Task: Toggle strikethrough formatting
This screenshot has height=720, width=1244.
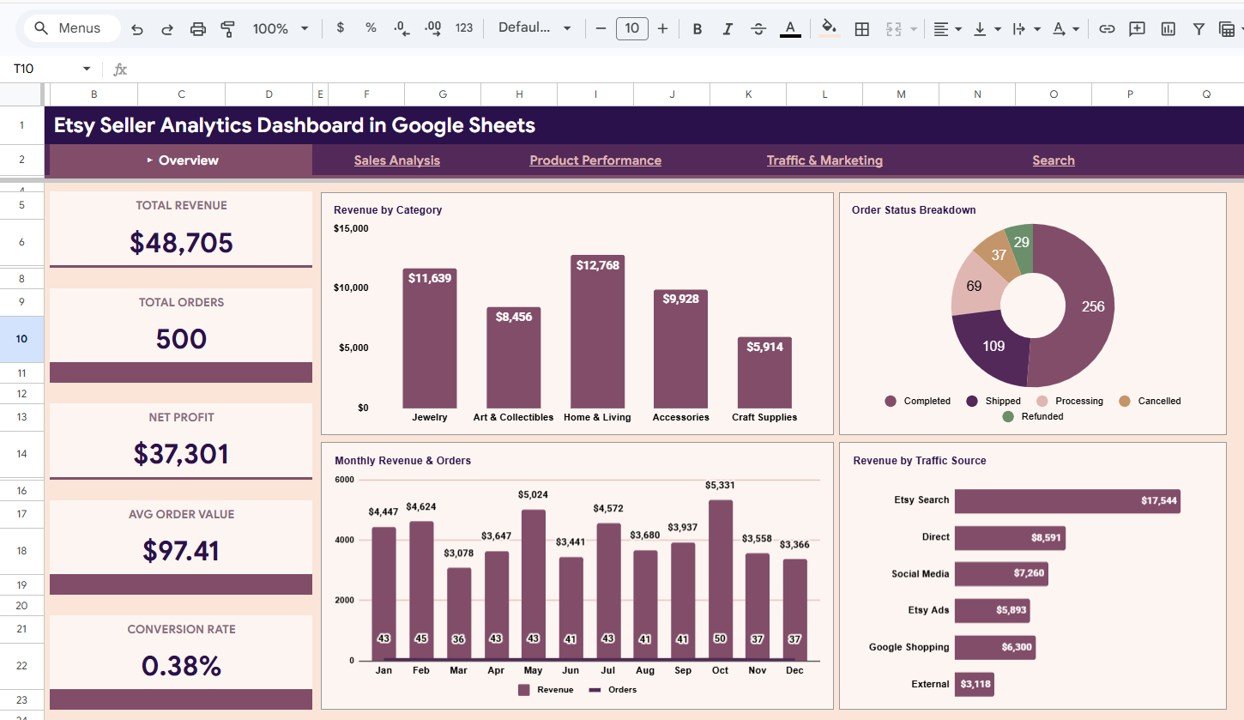Action: [x=758, y=28]
